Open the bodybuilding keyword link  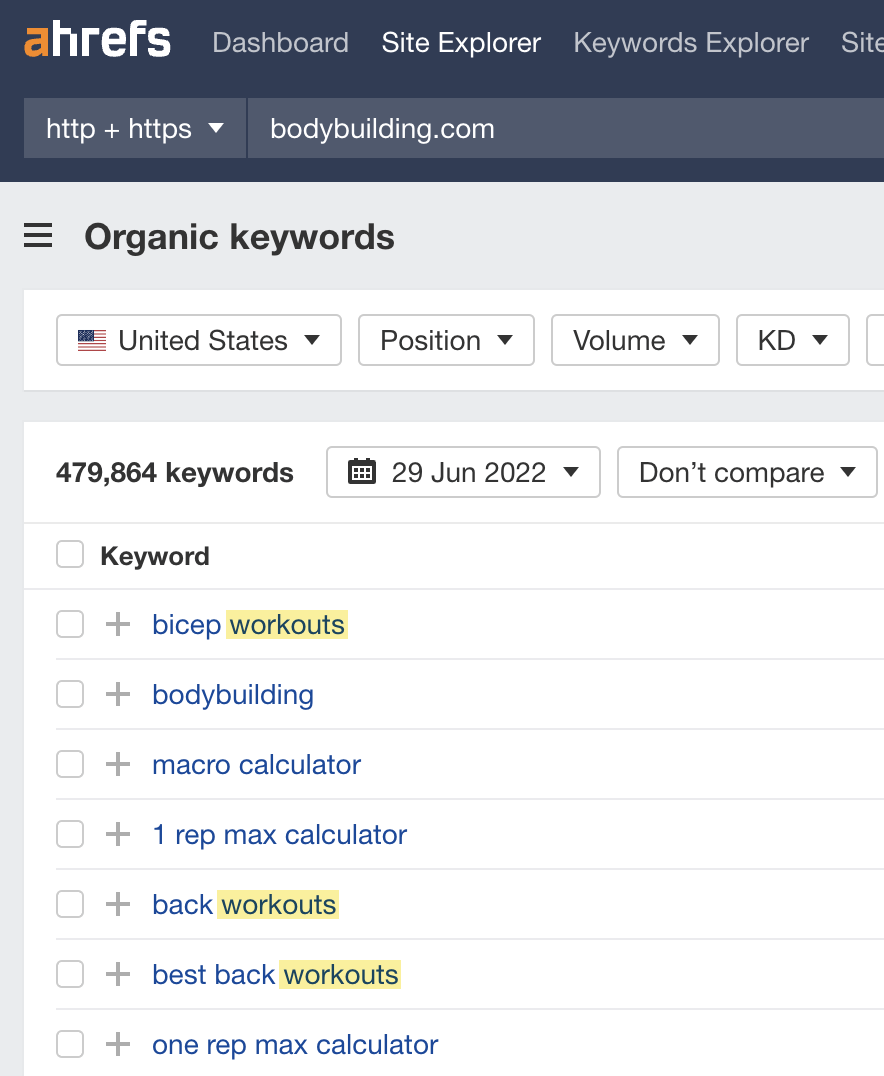point(232,694)
